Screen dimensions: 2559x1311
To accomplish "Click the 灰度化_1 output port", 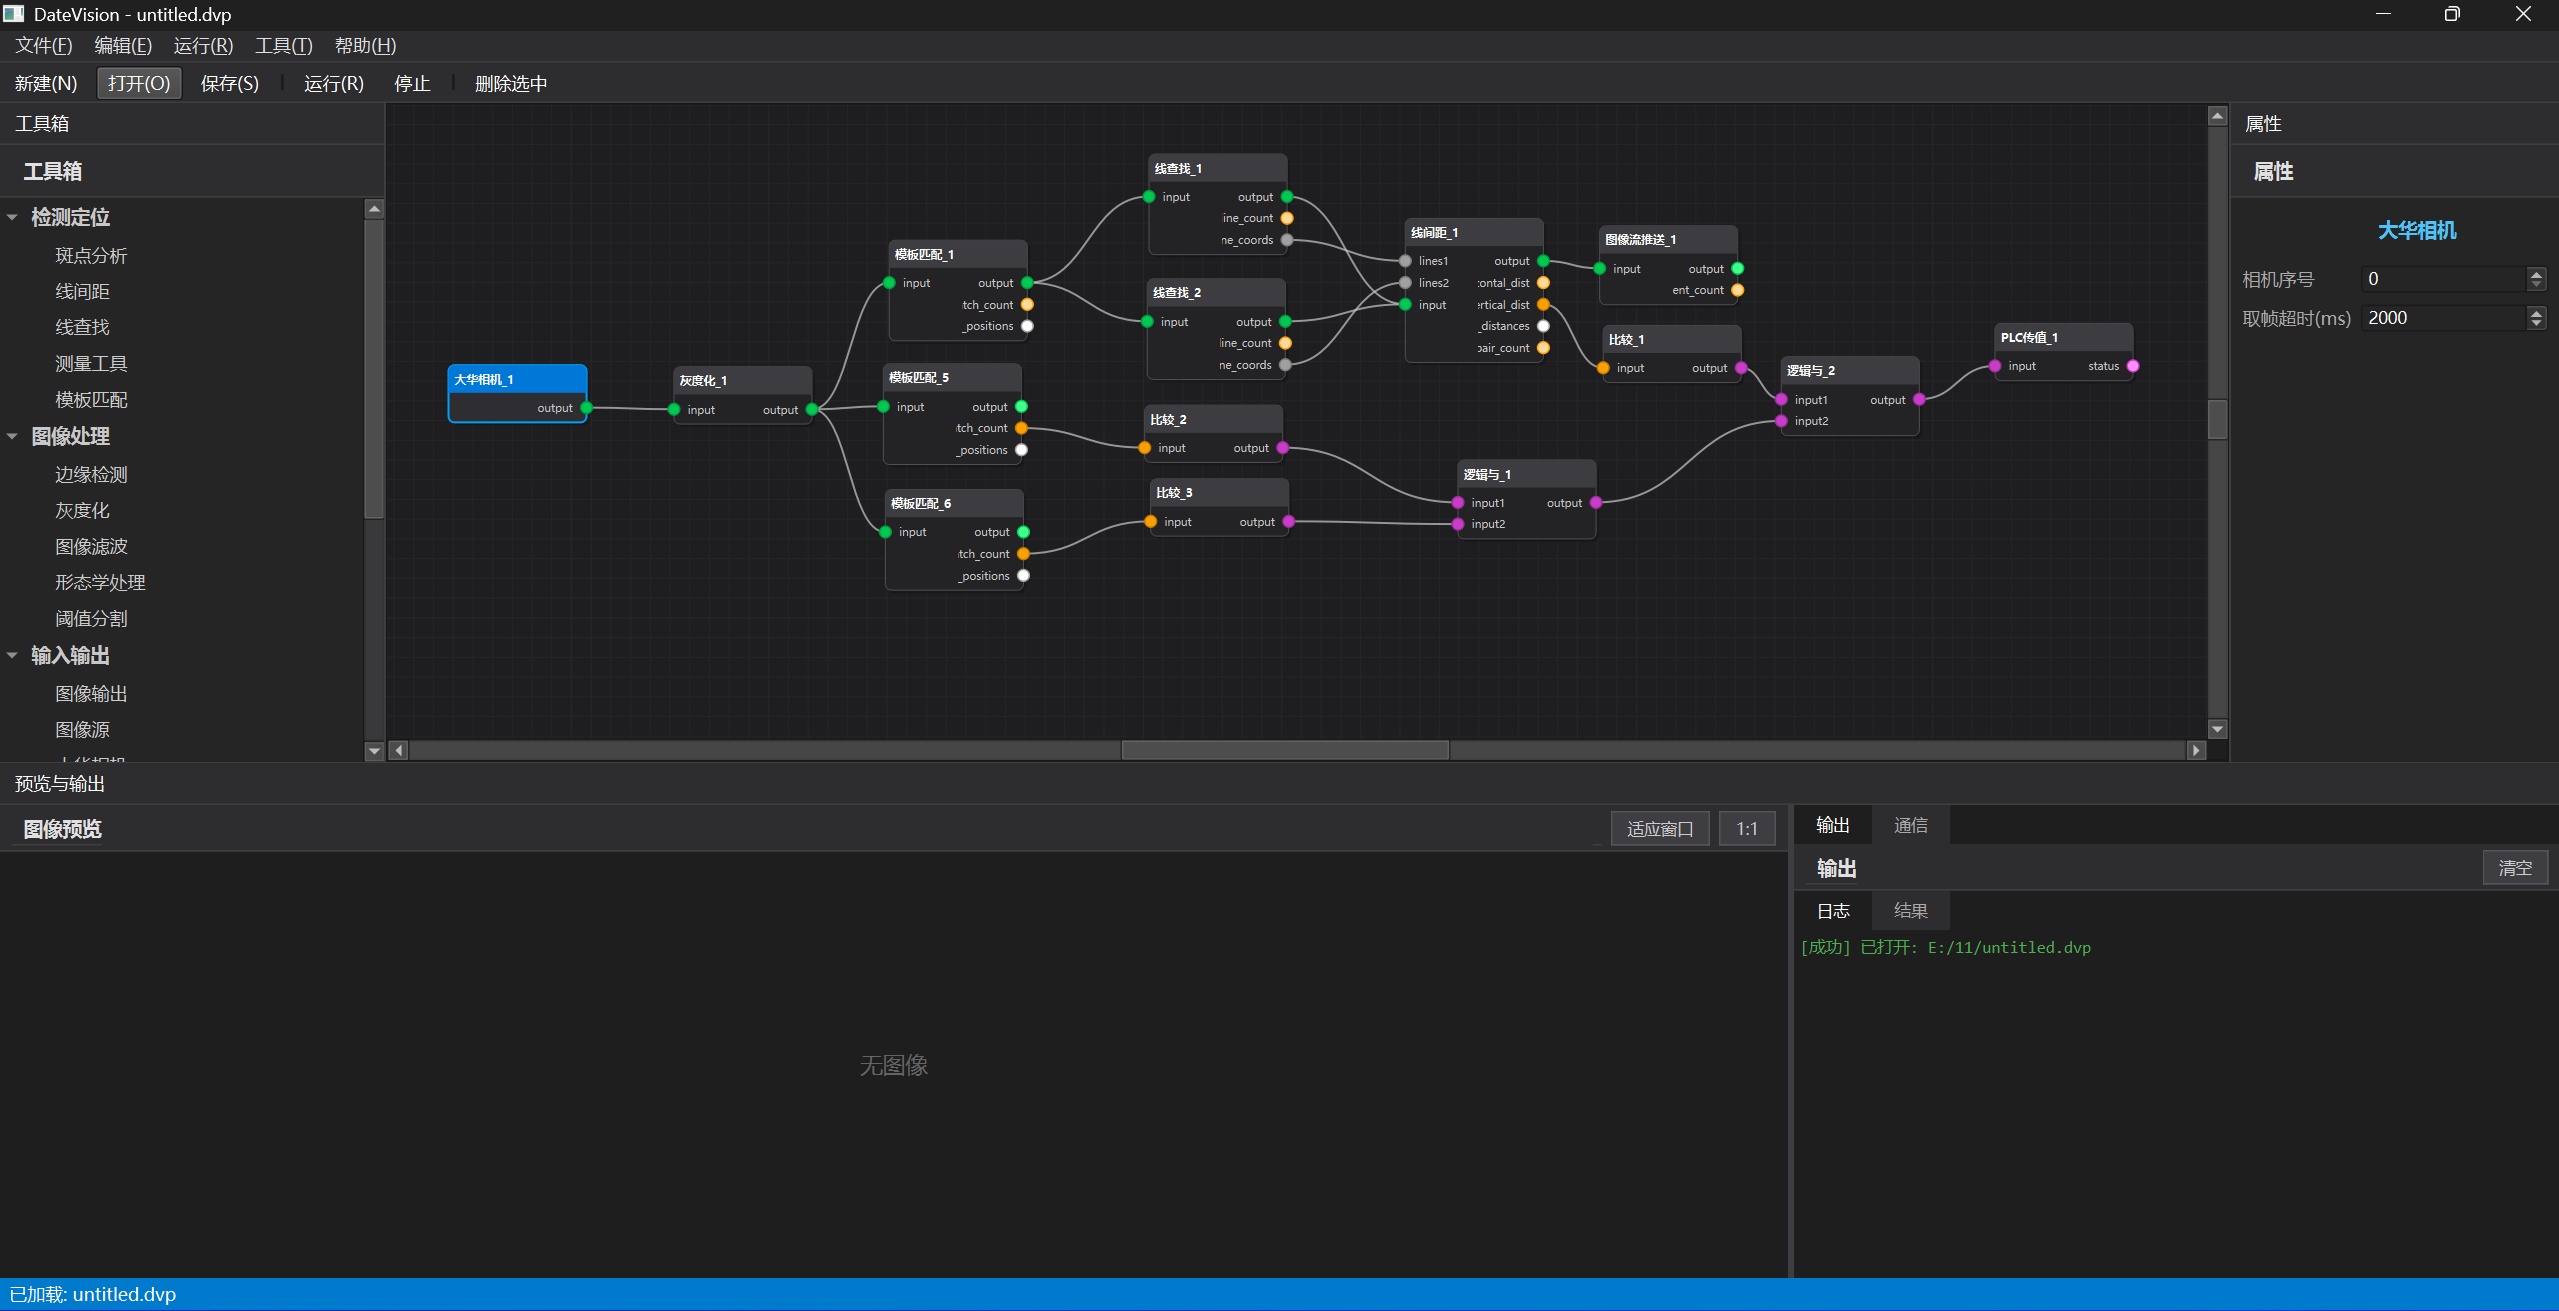I will tap(812, 409).
